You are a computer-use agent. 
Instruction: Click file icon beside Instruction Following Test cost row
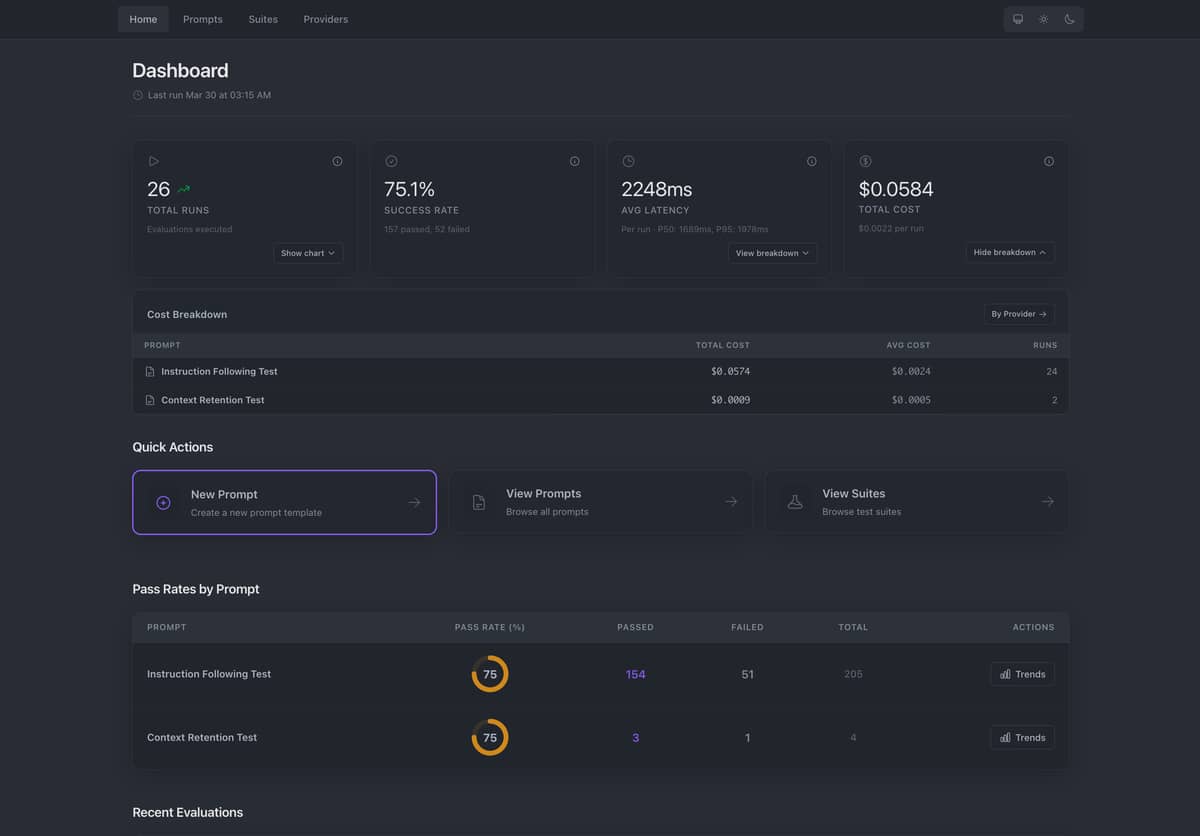pos(150,372)
